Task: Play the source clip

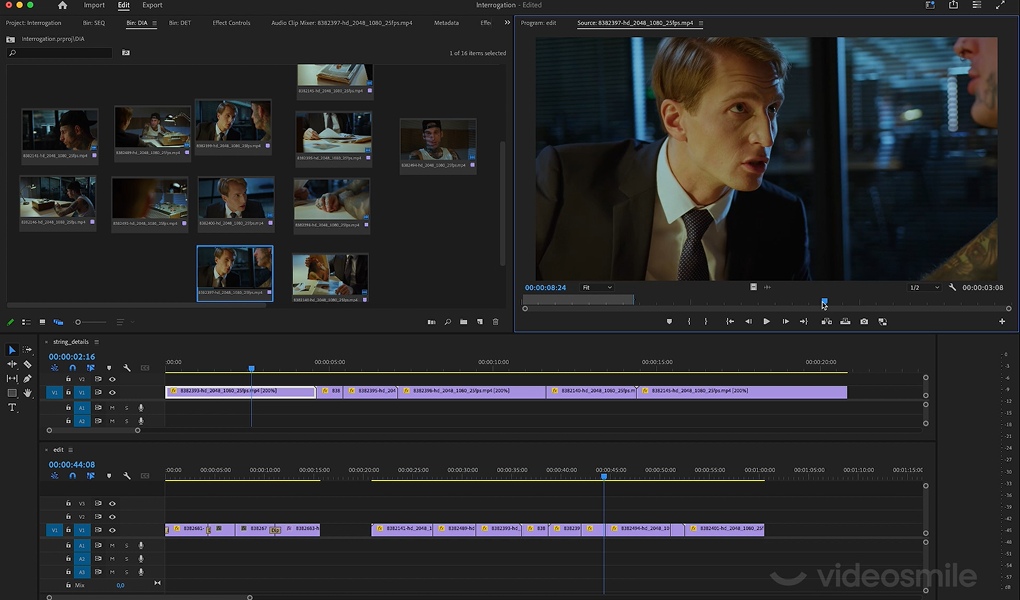Action: pos(766,321)
